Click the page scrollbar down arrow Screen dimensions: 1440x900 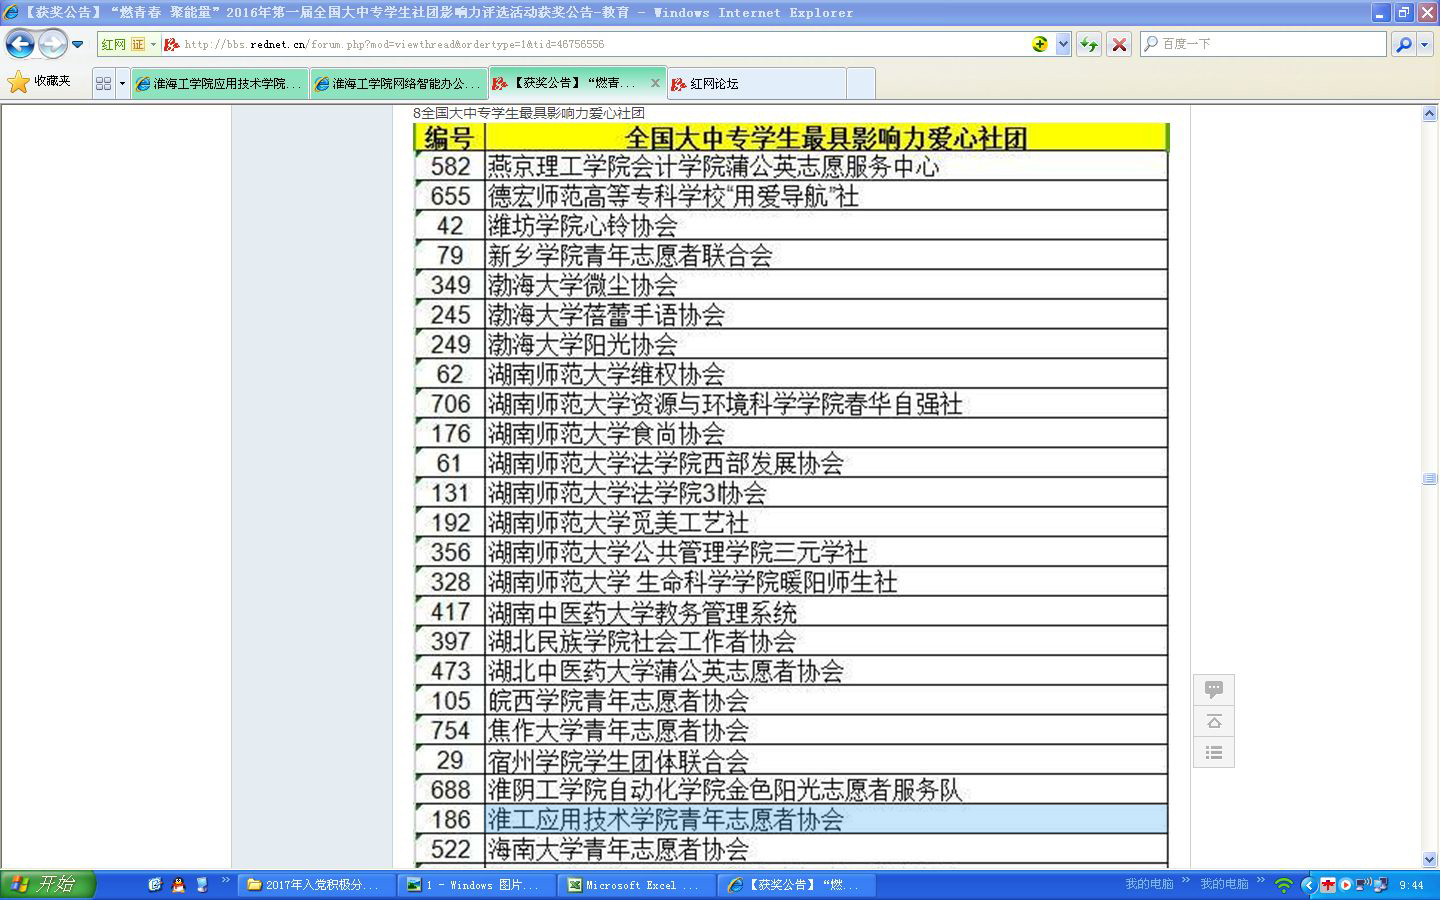coord(1429,859)
